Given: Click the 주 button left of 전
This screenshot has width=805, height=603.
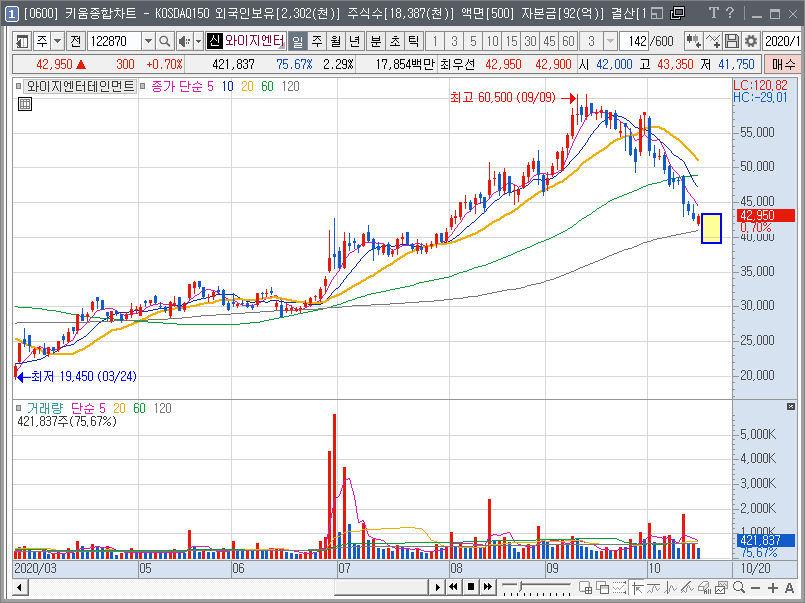Looking at the screenshot, I should (42, 41).
